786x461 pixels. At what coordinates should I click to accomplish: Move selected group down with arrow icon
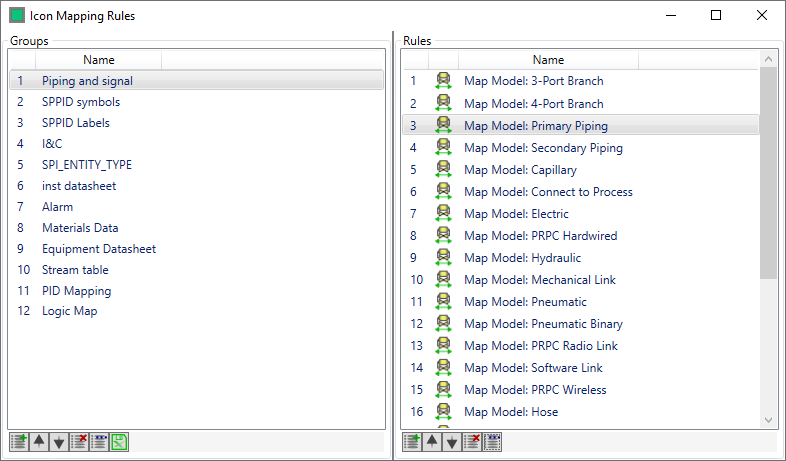tap(59, 442)
